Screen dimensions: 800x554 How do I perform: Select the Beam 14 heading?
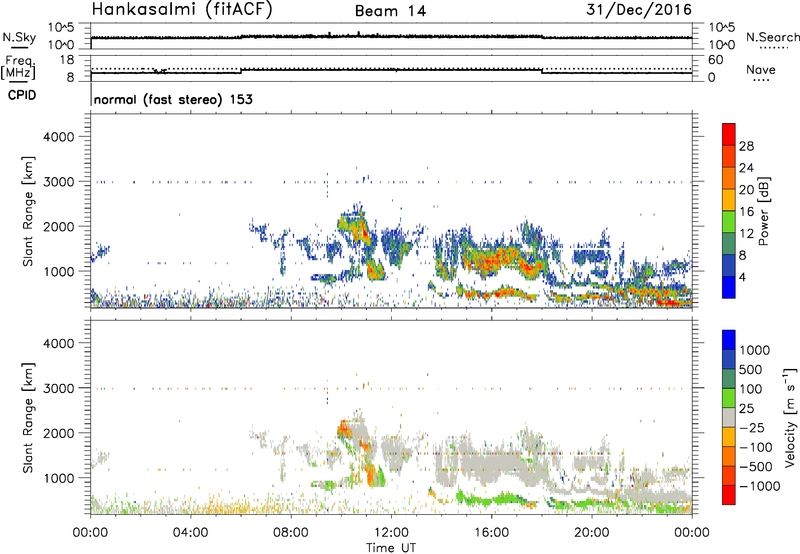click(390, 11)
